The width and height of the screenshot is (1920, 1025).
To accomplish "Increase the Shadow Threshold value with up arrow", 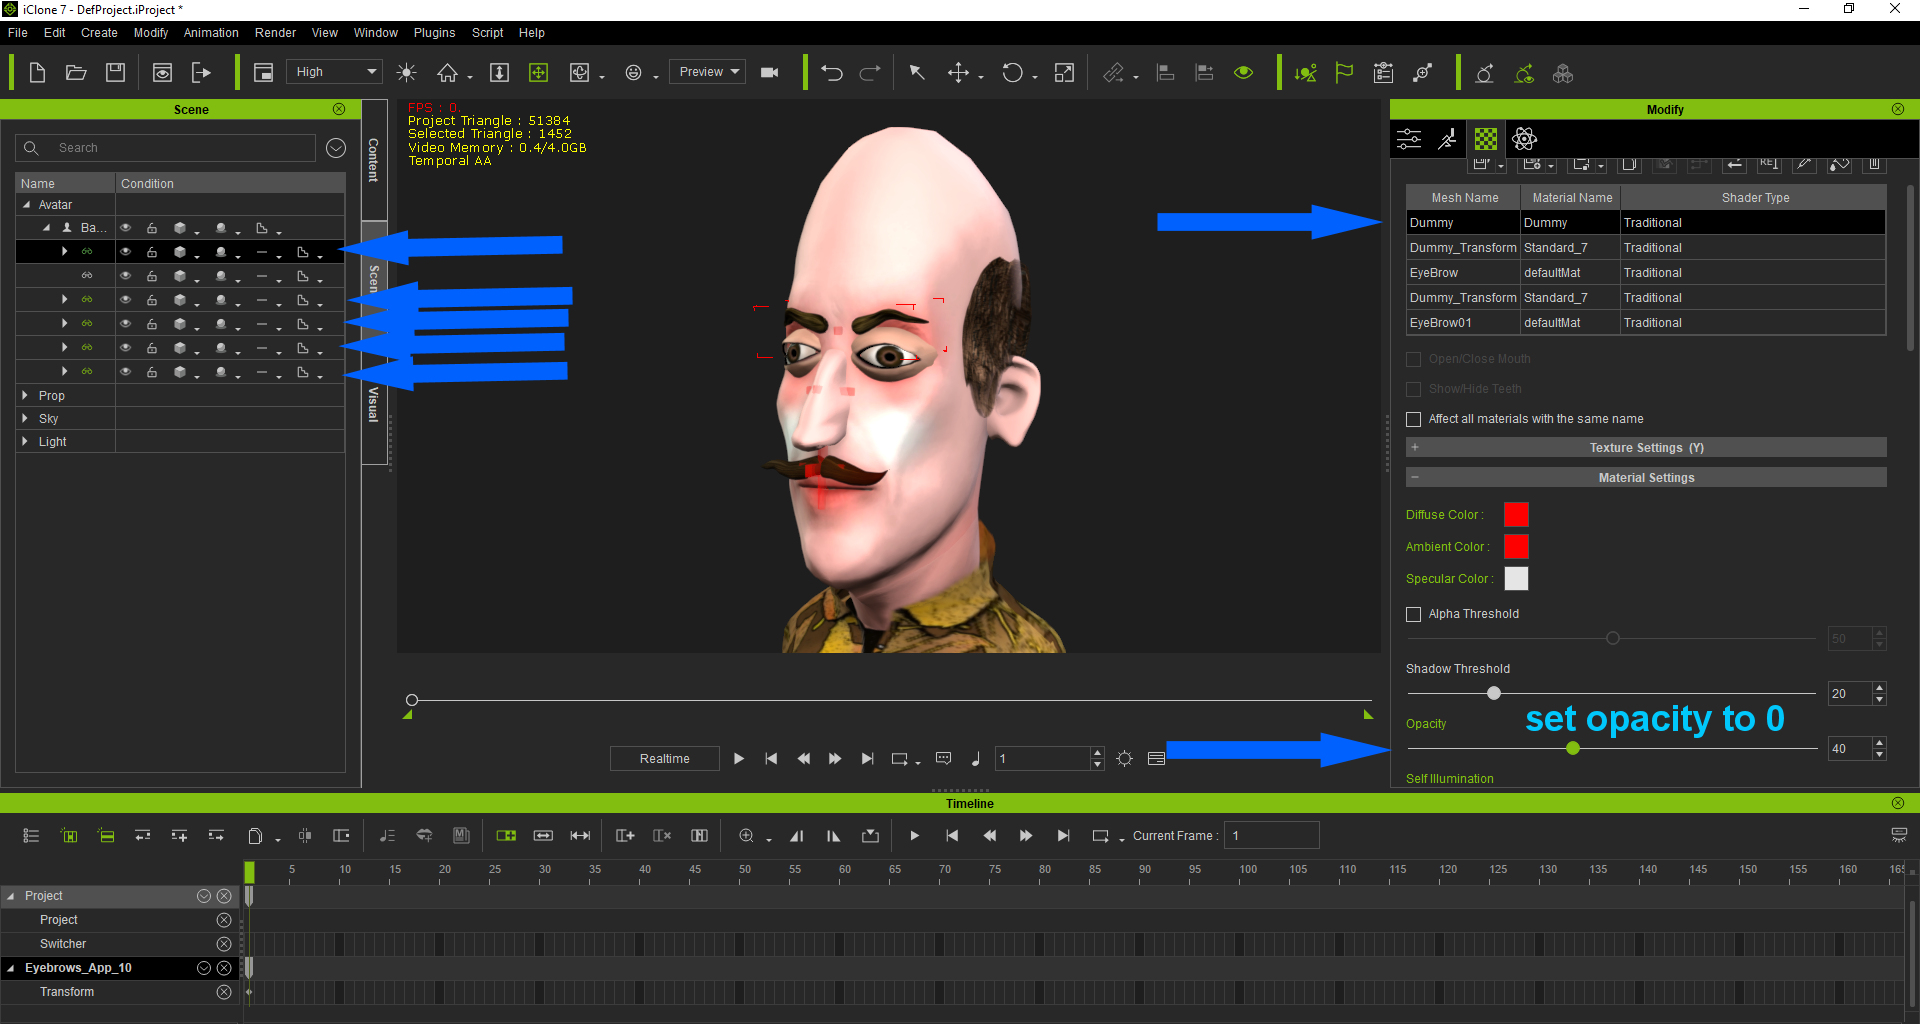I will (x=1880, y=689).
